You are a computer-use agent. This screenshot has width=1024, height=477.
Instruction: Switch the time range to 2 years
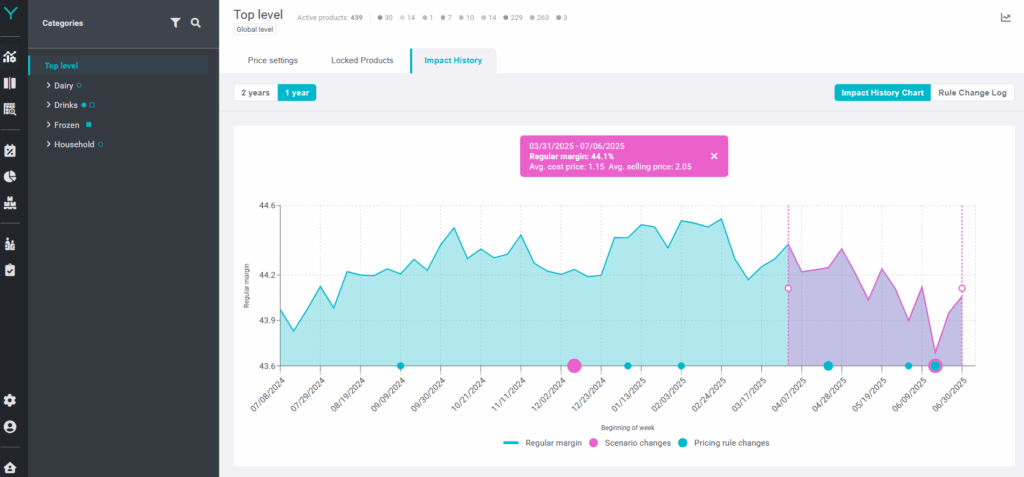click(255, 93)
